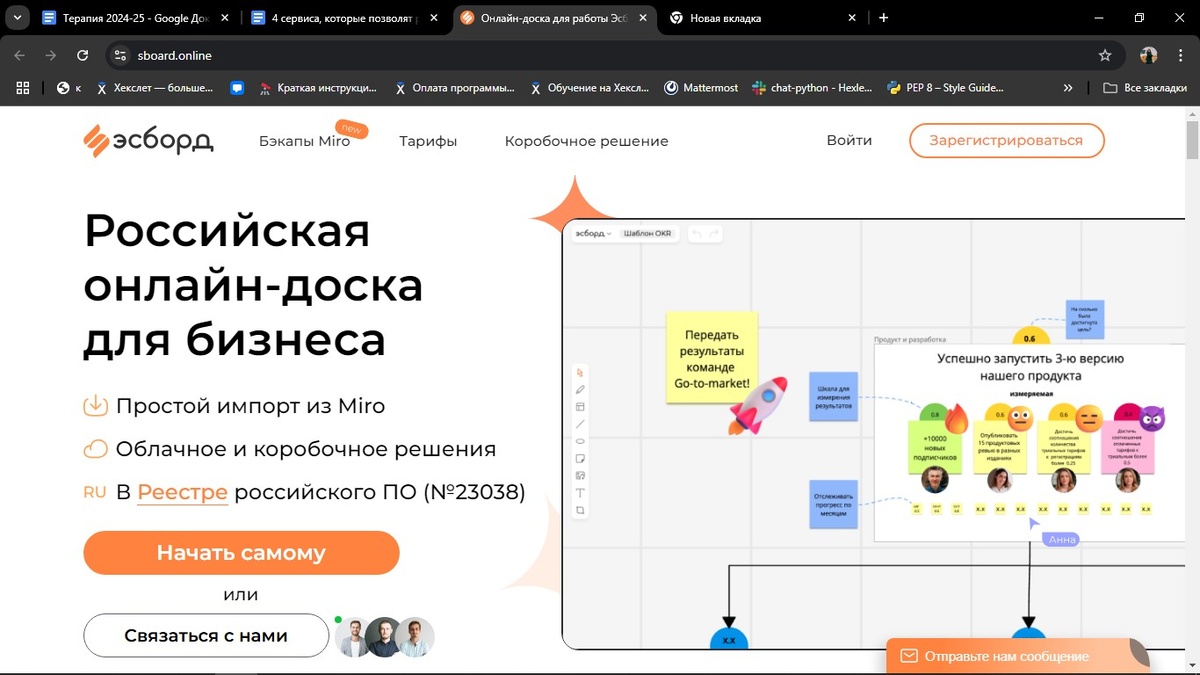Open Chrome three-dot menu
The height and width of the screenshot is (675, 1200).
(1180, 56)
